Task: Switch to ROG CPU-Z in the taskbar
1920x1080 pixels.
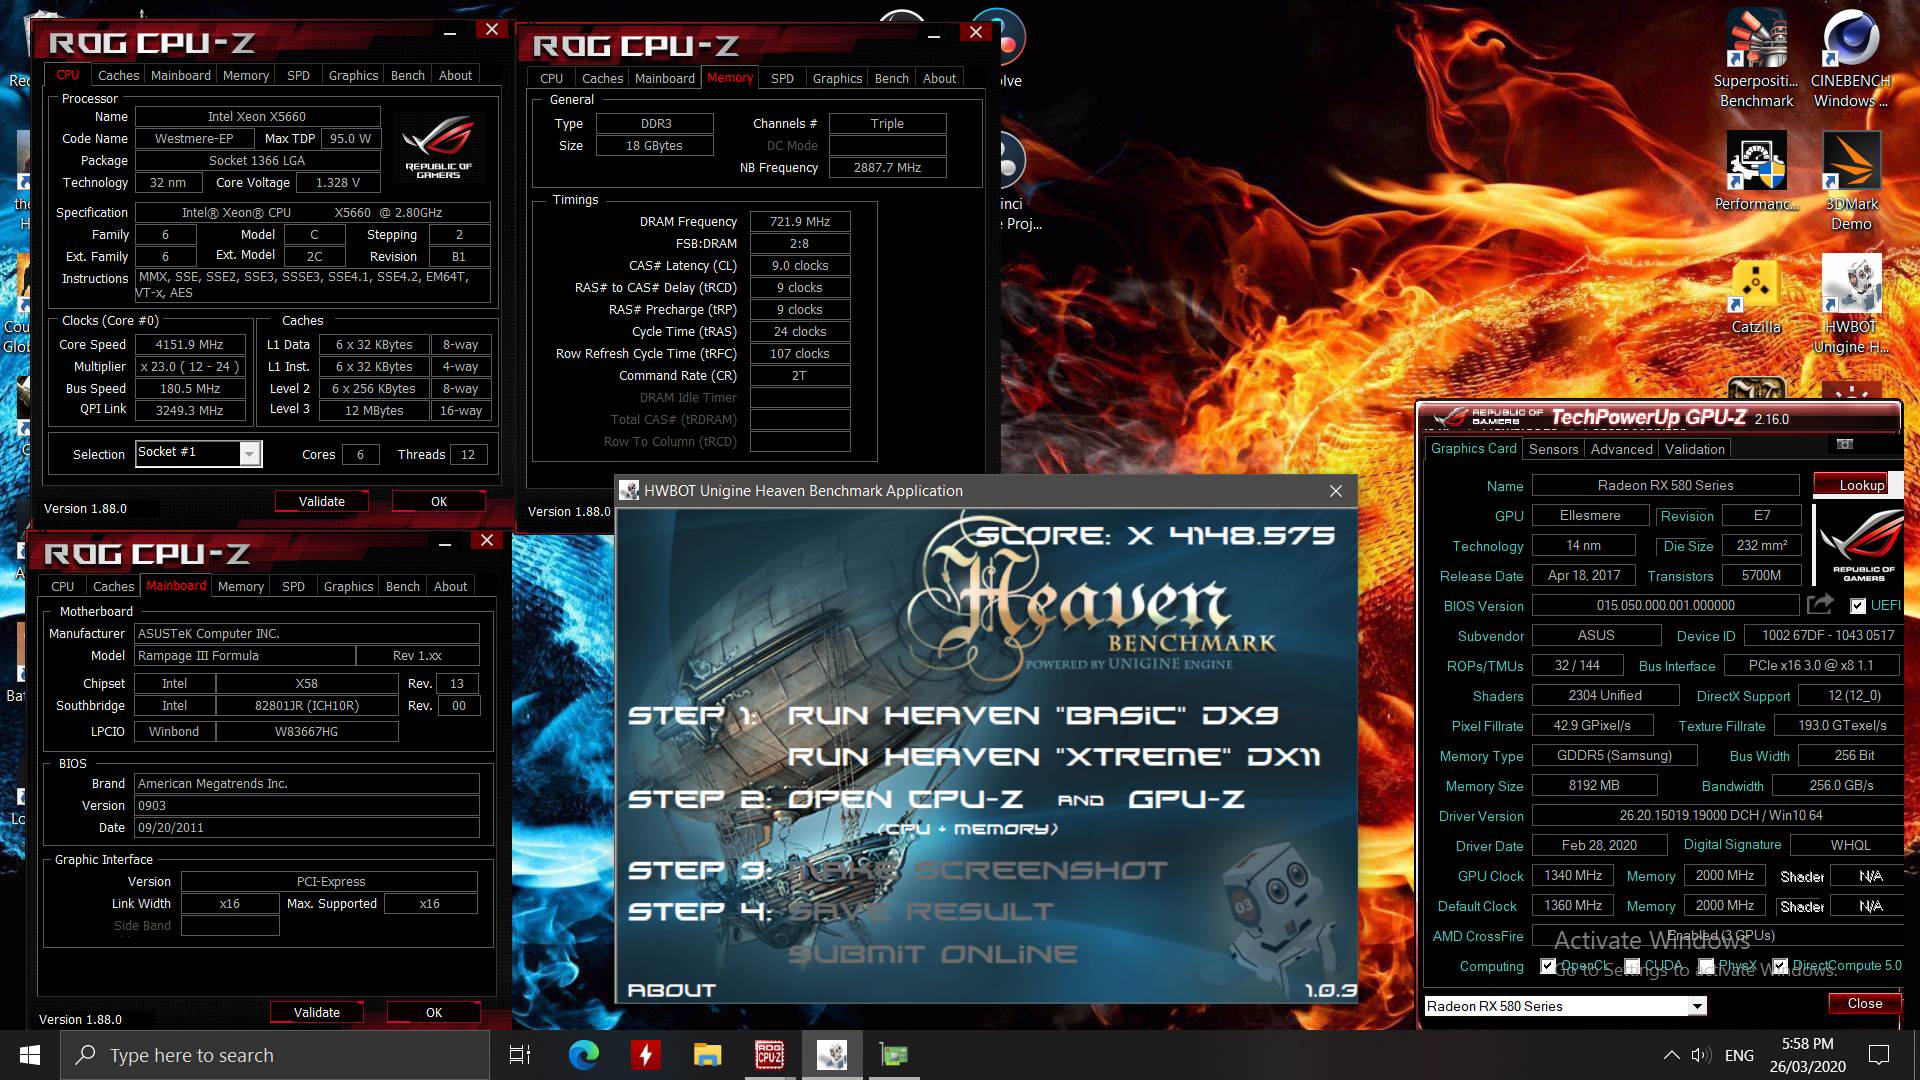Action: 769,1055
